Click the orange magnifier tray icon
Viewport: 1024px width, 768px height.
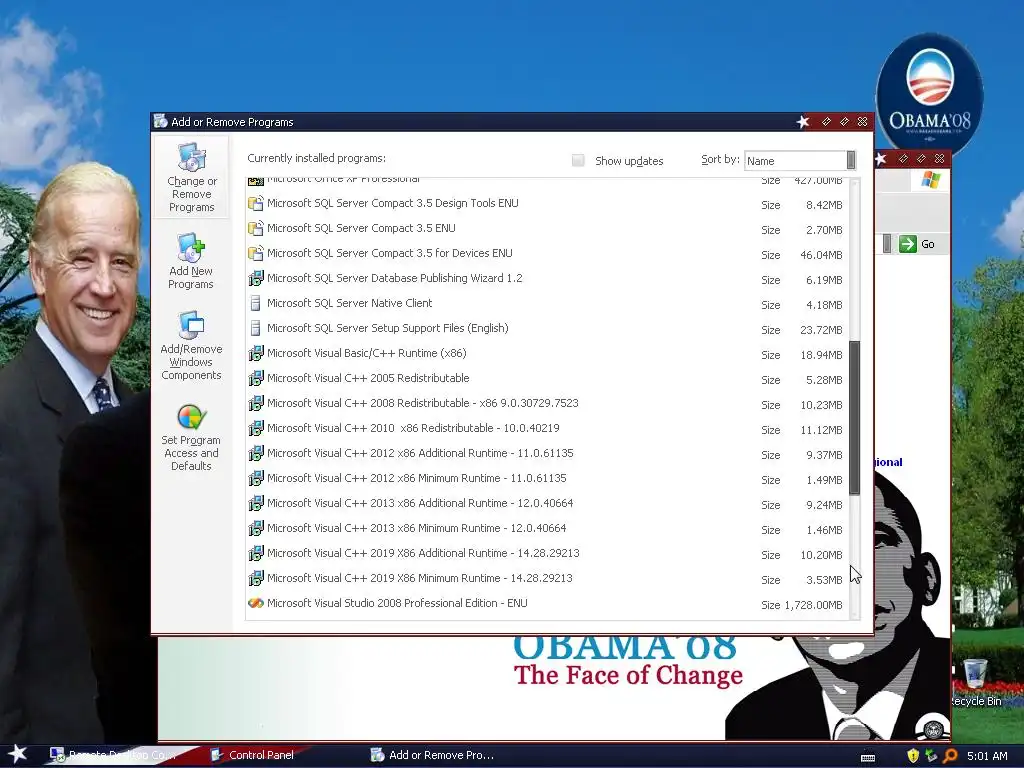click(x=950, y=756)
